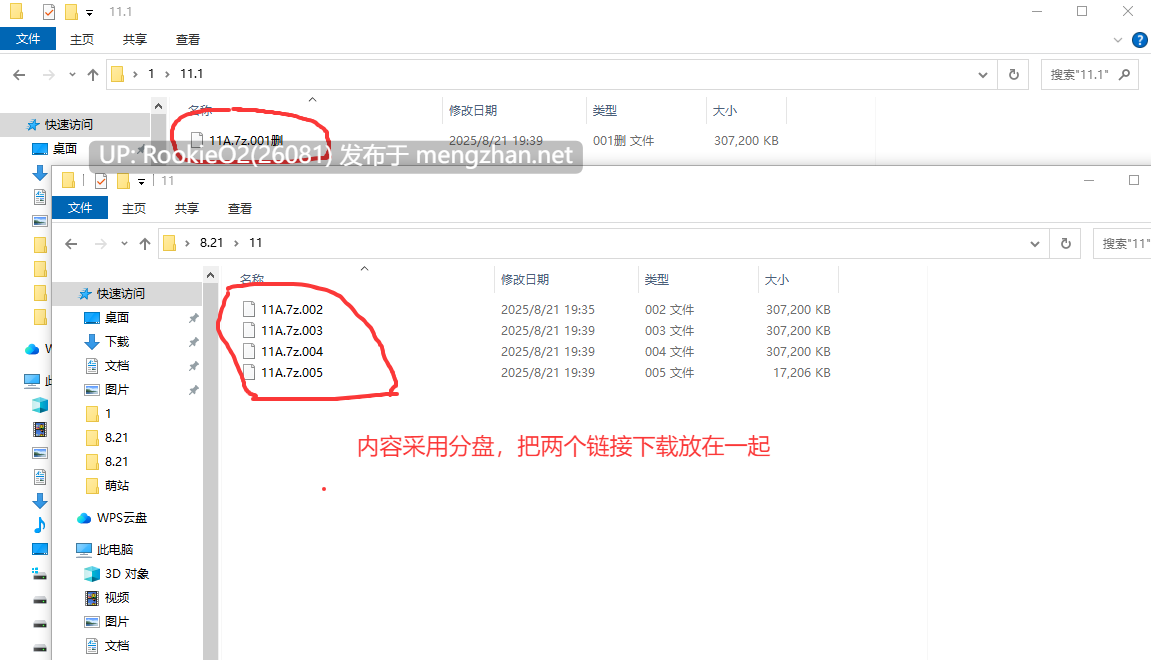Open pinned 文档 under quick access in the 11 window
Viewport: 1151px width, 660px height.
pyautogui.click(x=117, y=366)
